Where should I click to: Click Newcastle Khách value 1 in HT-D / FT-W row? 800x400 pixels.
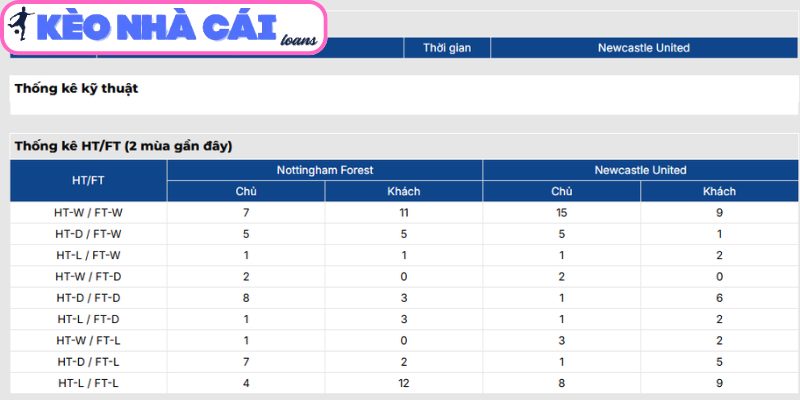click(719, 234)
